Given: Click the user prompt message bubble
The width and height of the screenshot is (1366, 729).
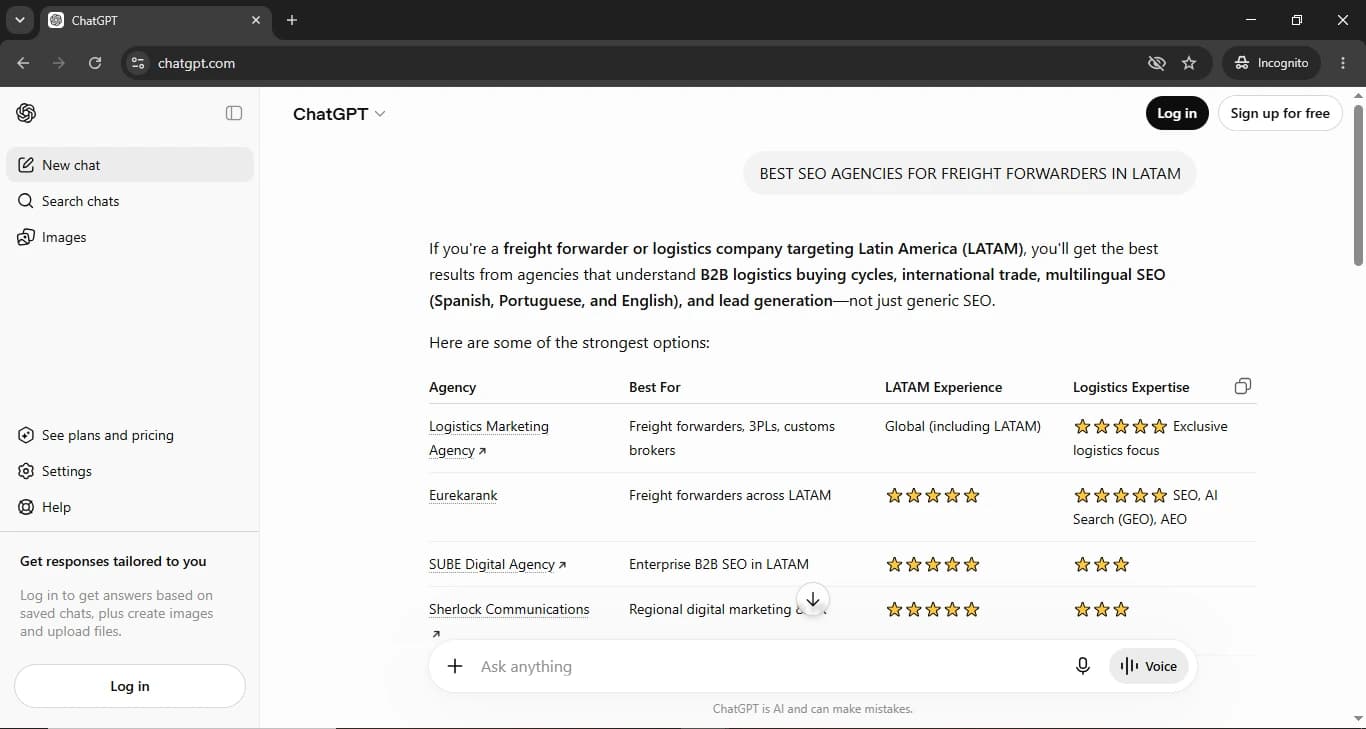Looking at the screenshot, I should tap(970, 173).
